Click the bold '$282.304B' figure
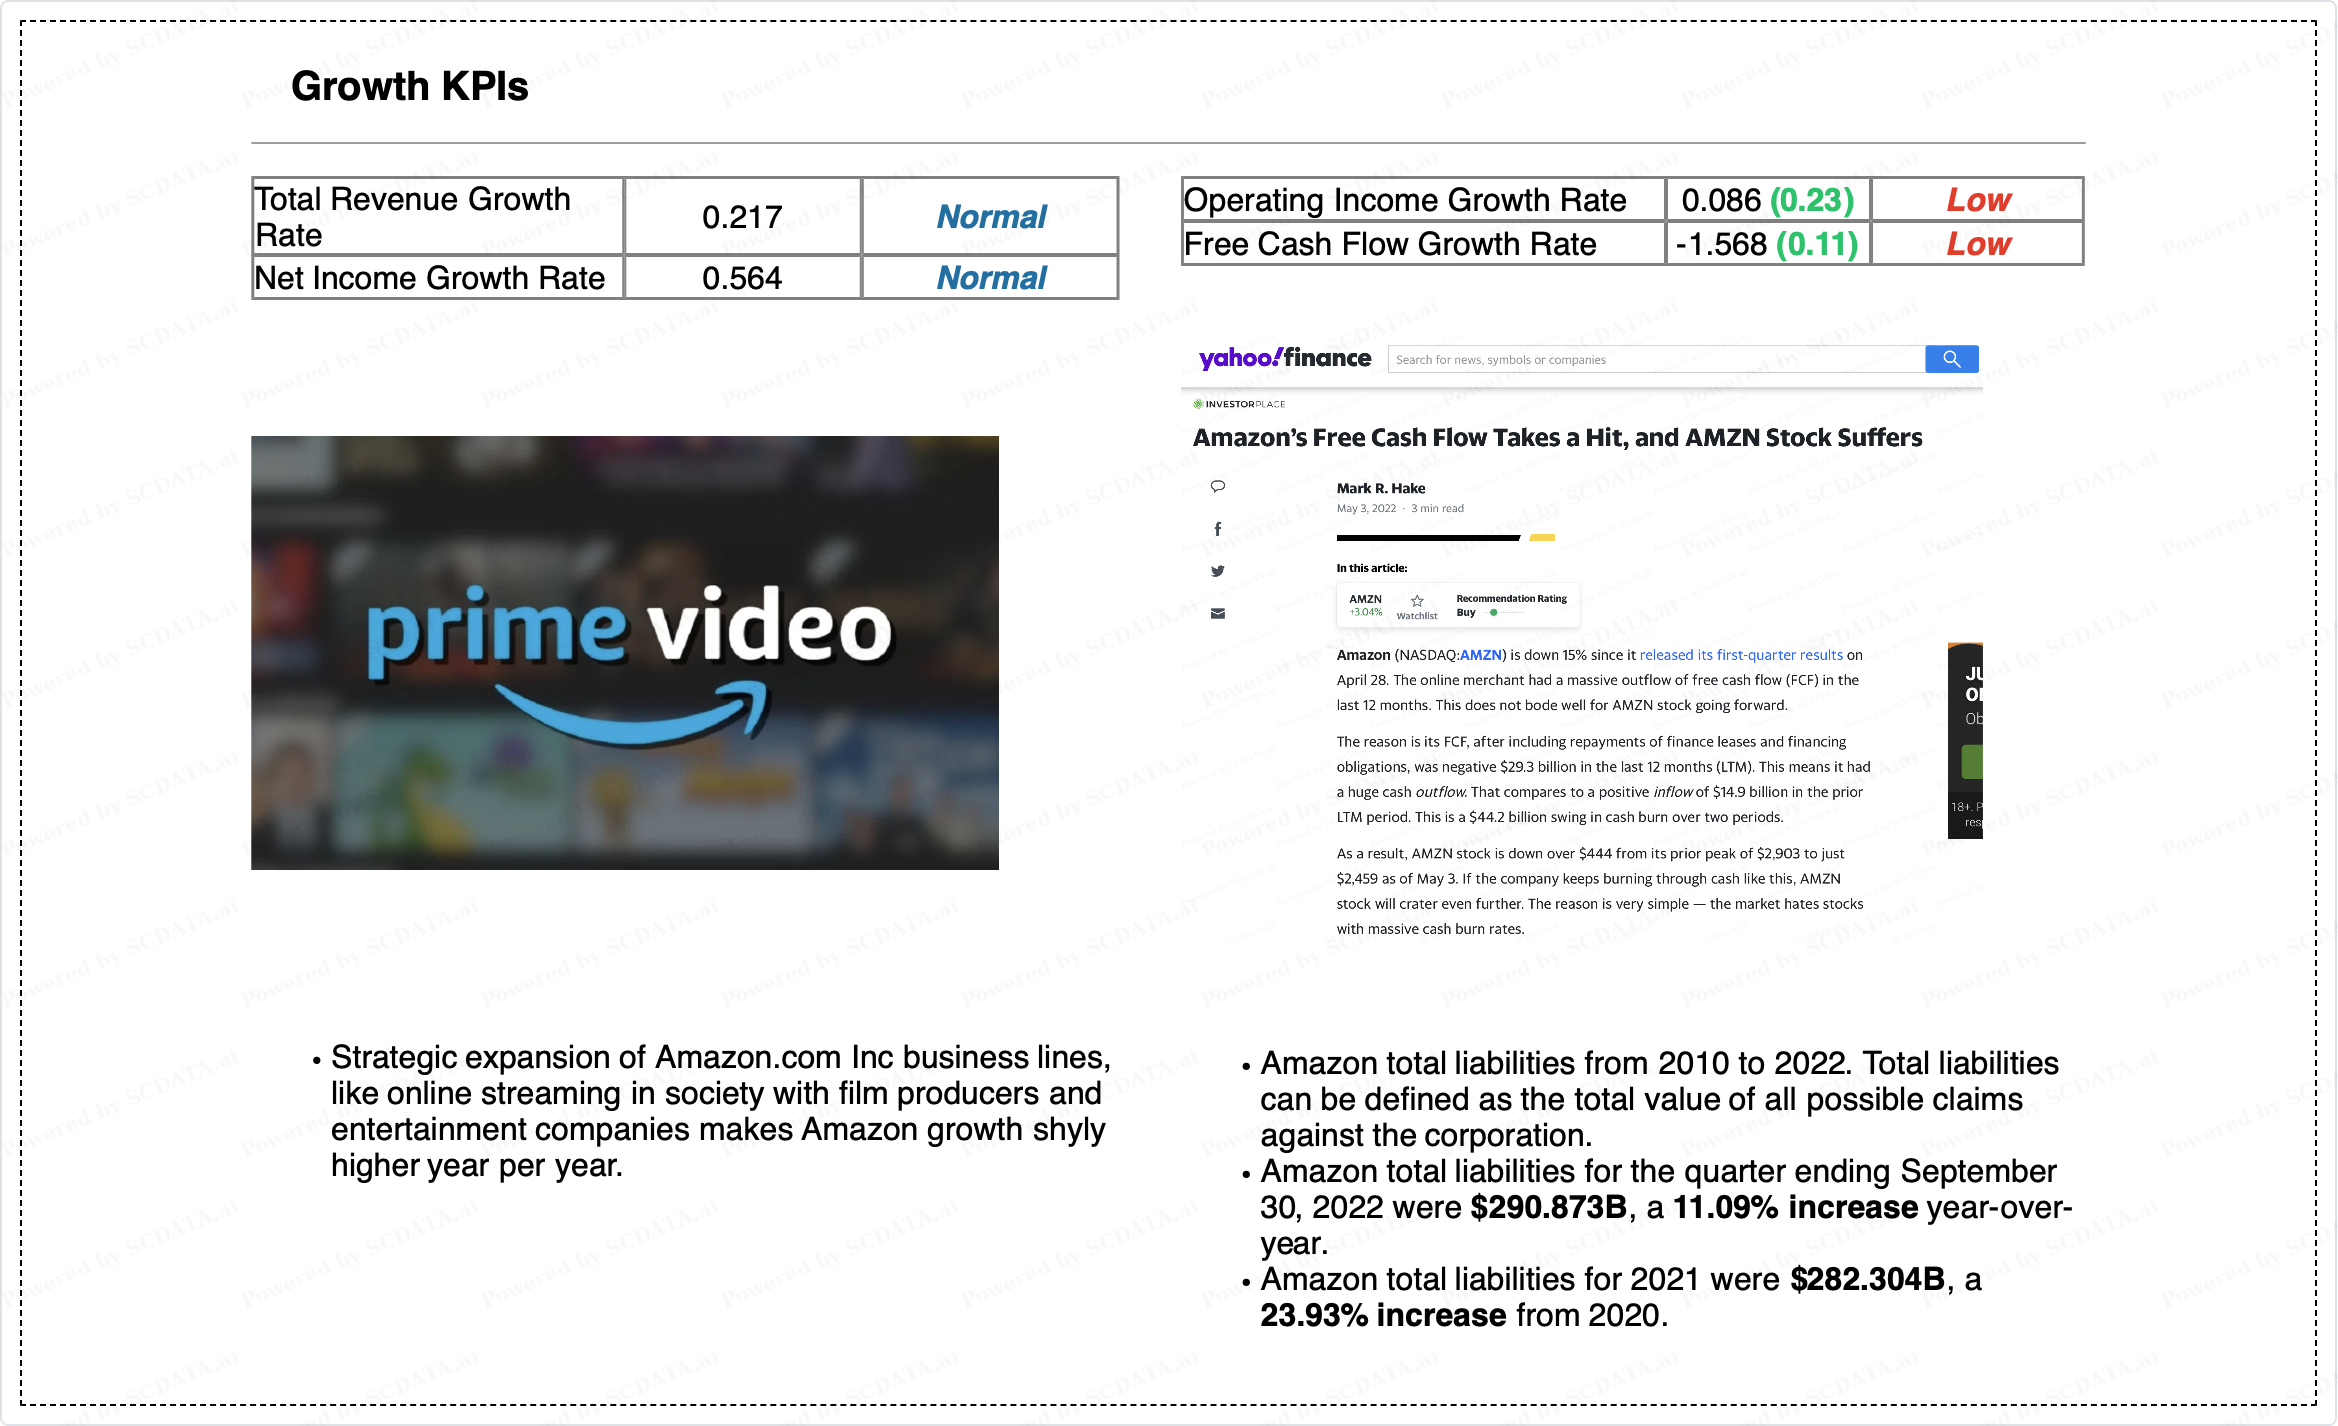2338x1426 pixels. [1868, 1279]
